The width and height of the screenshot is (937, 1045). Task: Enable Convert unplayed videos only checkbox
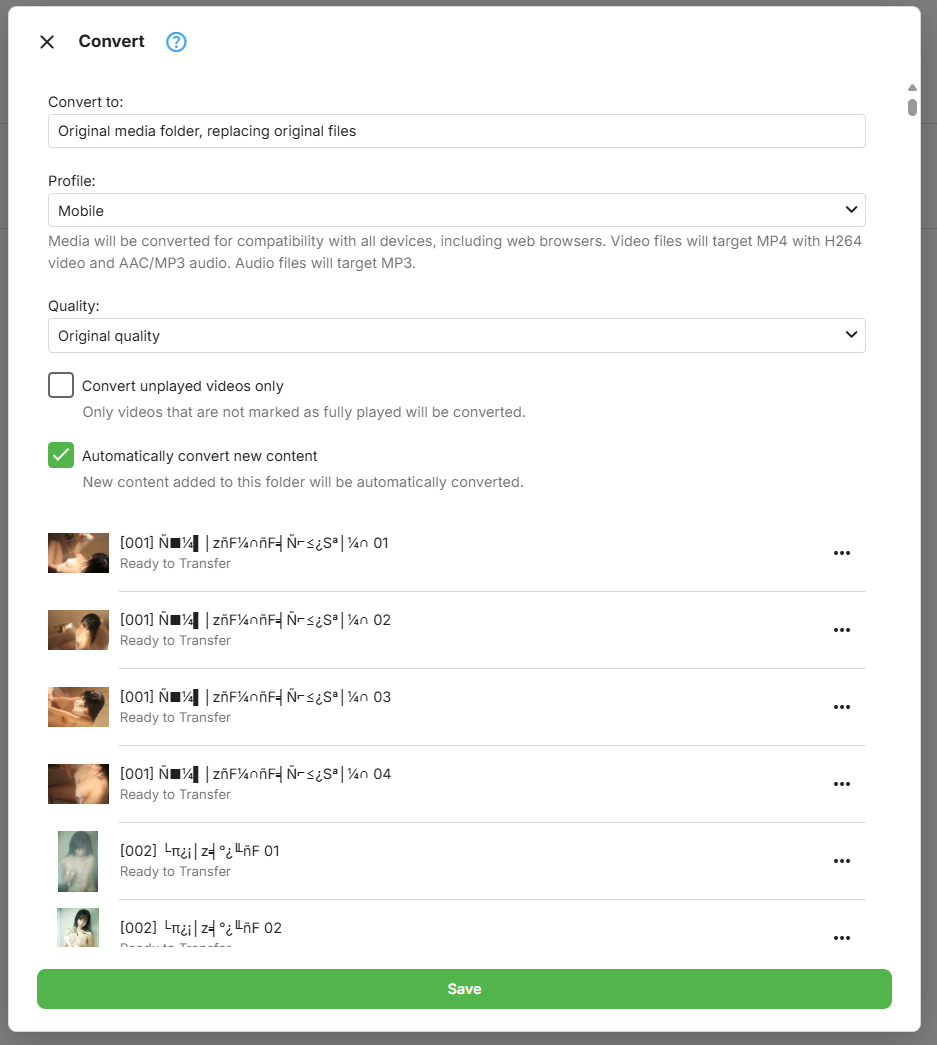tap(61, 385)
